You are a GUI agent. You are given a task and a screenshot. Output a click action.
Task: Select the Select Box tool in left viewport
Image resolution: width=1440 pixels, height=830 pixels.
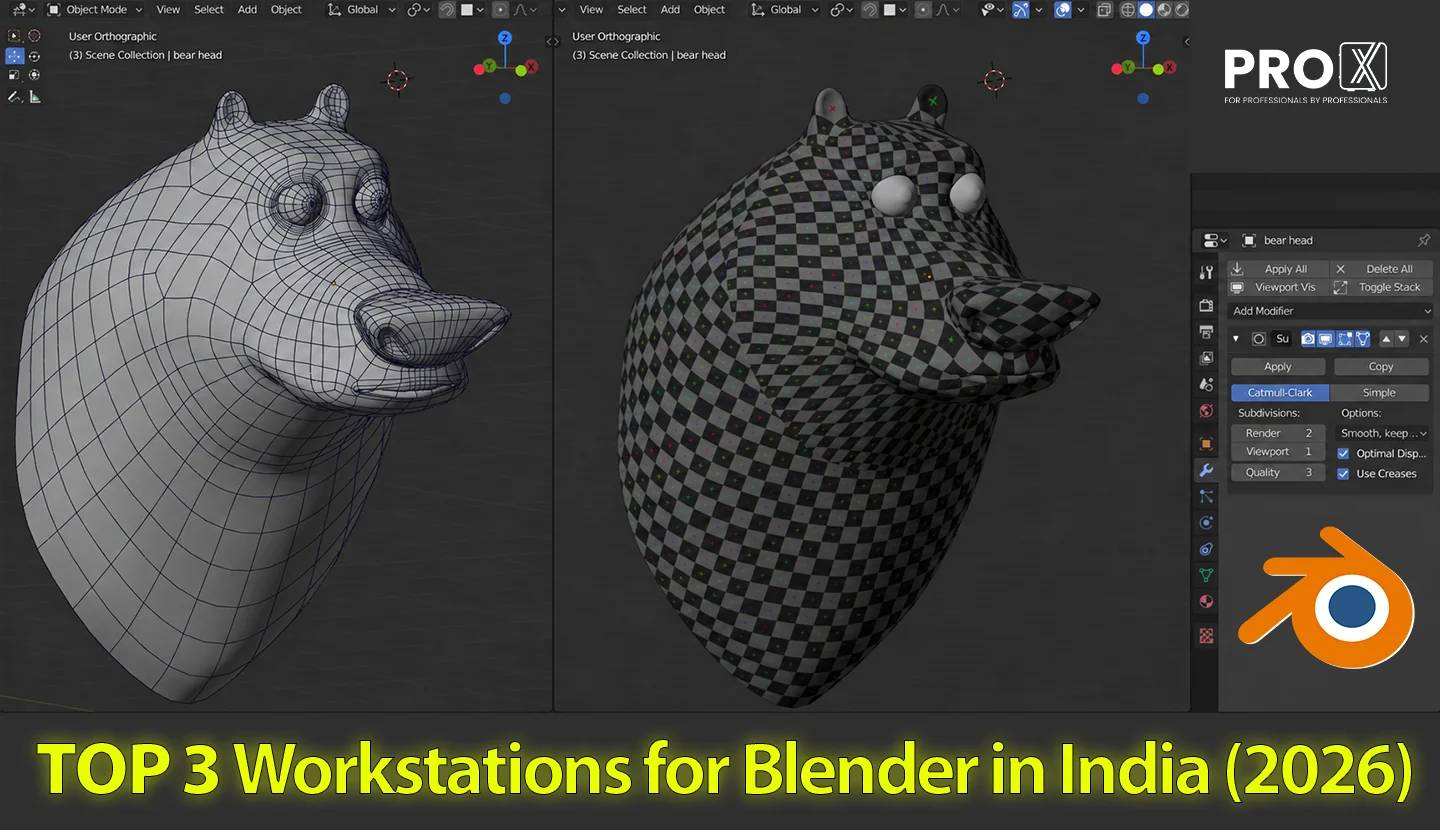pyautogui.click(x=14, y=36)
